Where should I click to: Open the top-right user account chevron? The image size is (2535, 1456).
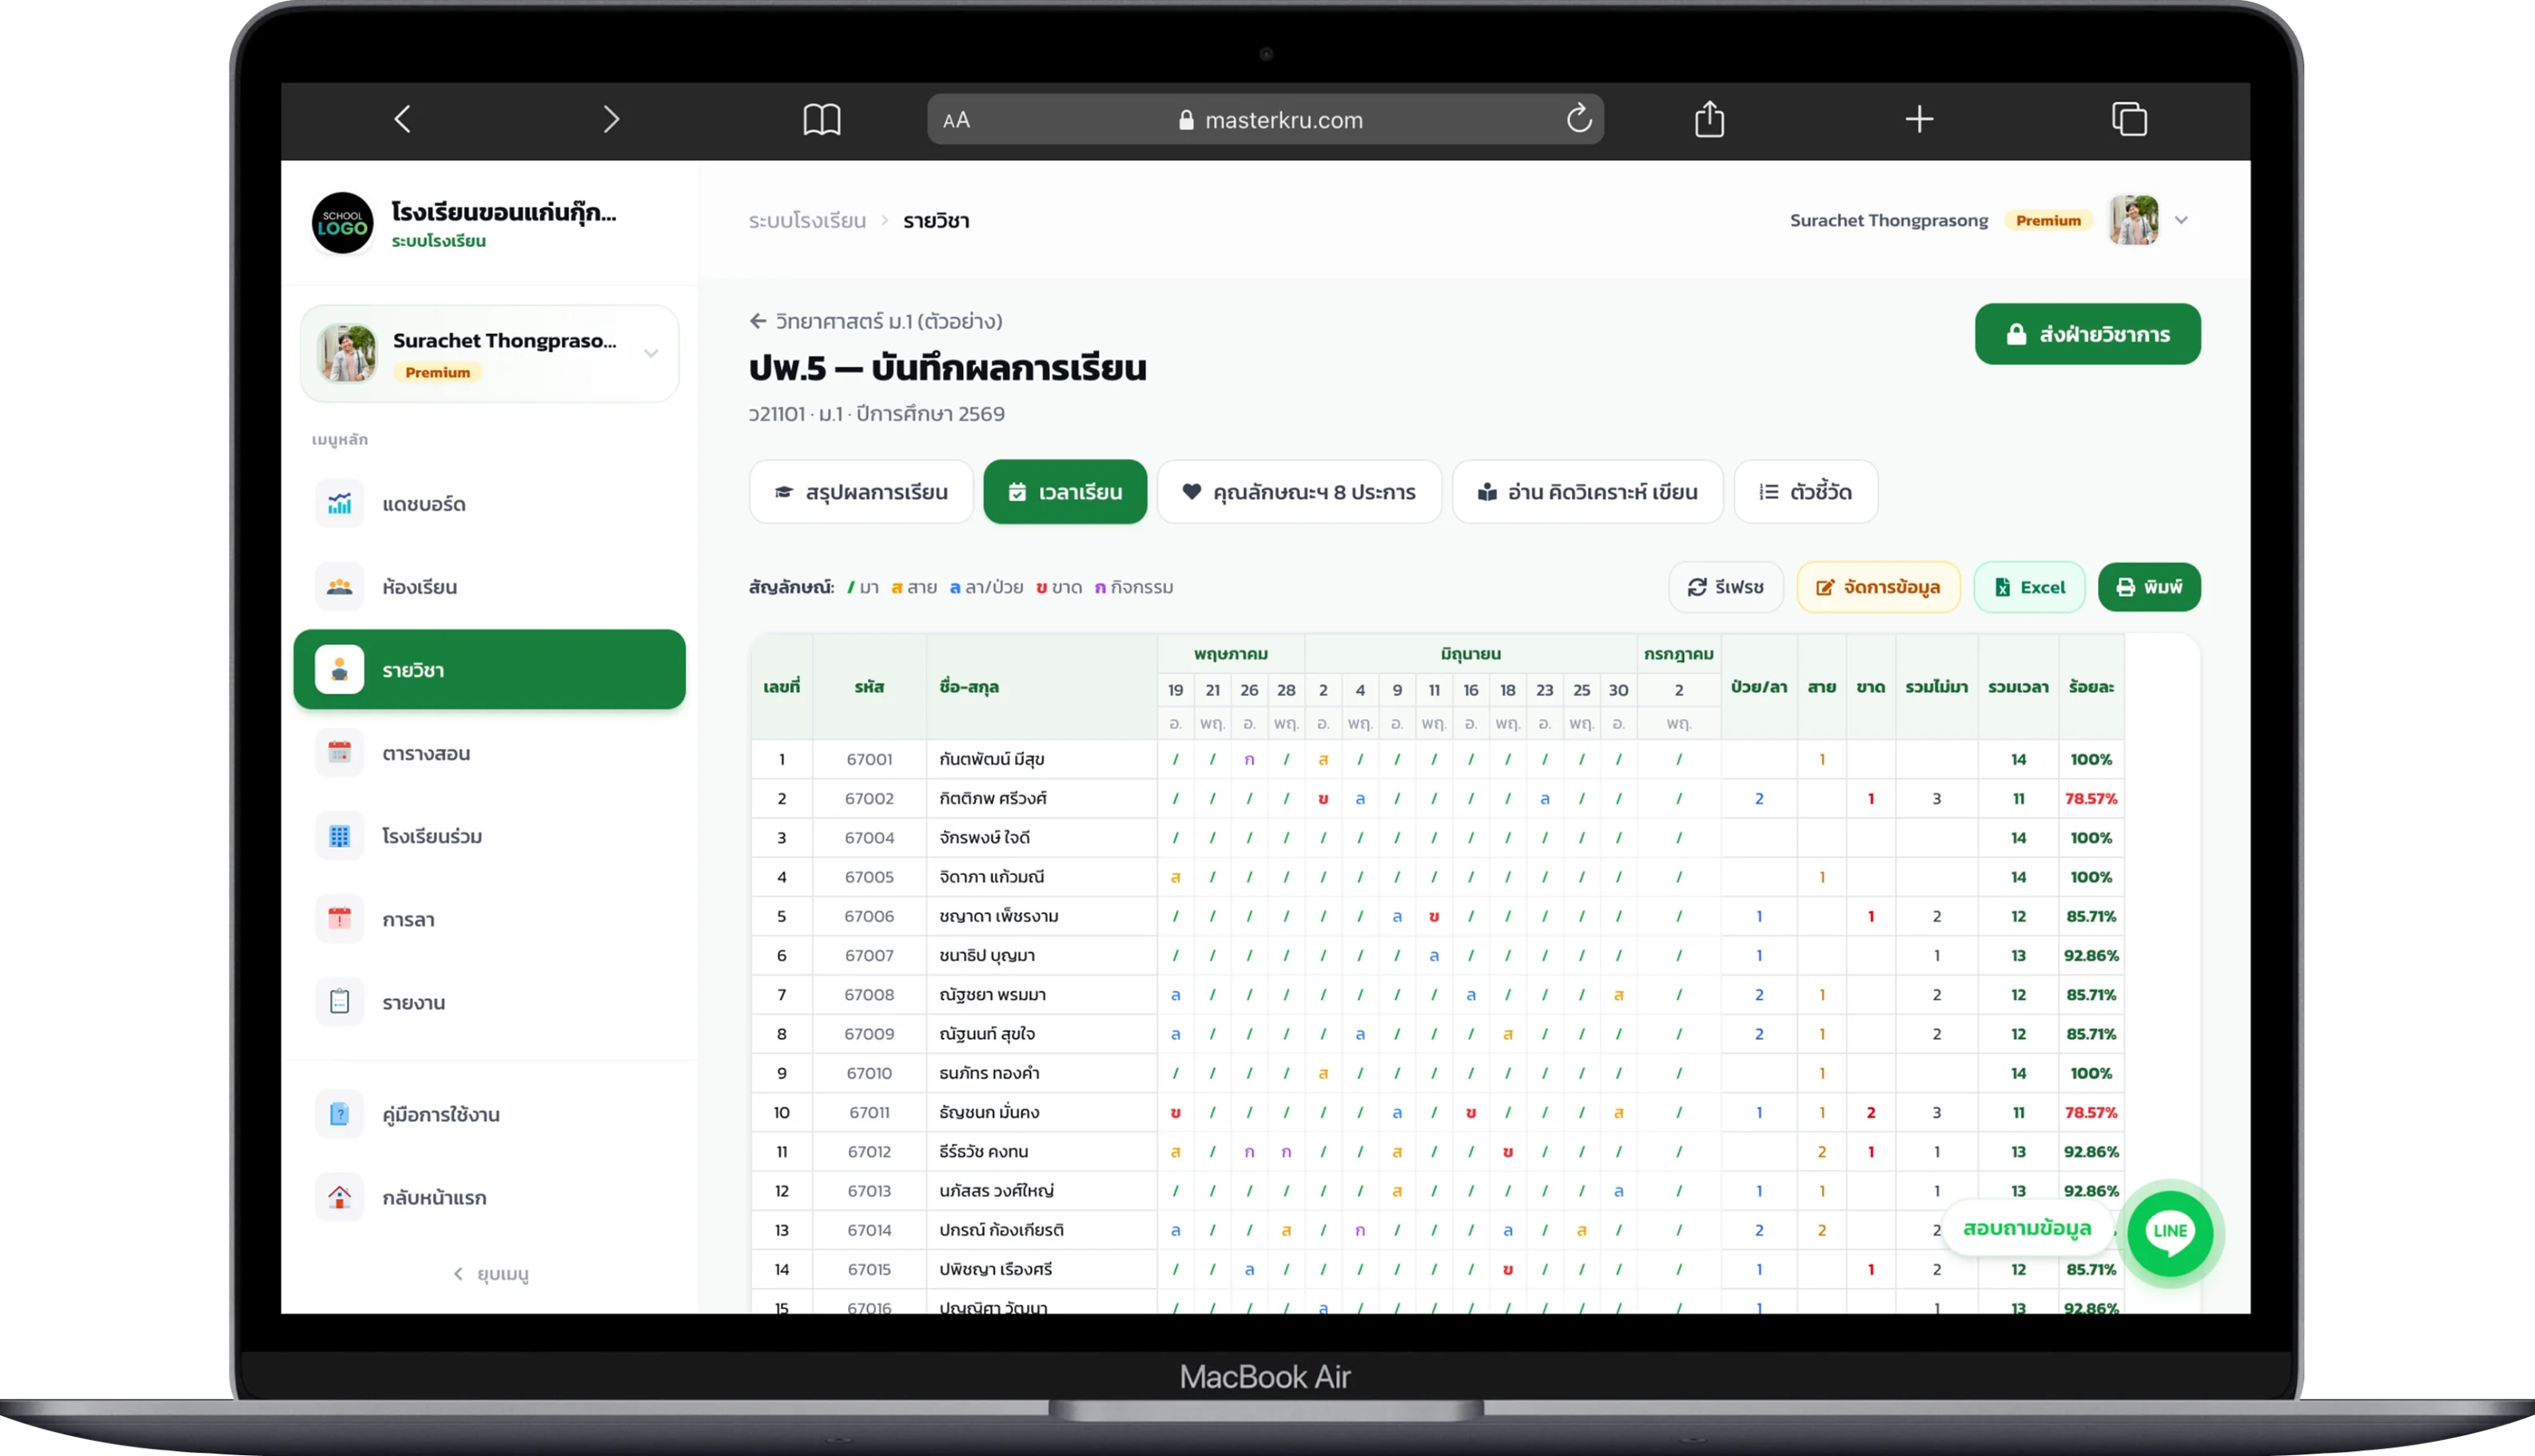click(x=2181, y=220)
